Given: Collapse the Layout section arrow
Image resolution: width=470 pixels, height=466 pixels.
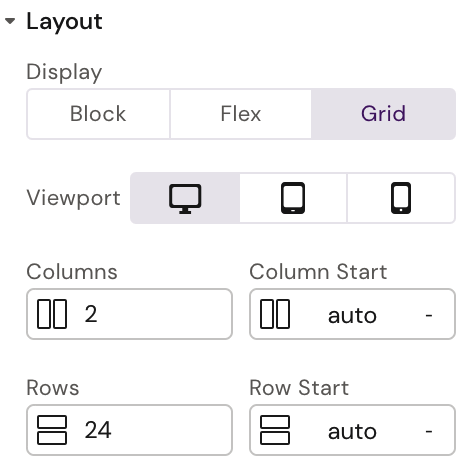Looking at the screenshot, I should (10, 21).
